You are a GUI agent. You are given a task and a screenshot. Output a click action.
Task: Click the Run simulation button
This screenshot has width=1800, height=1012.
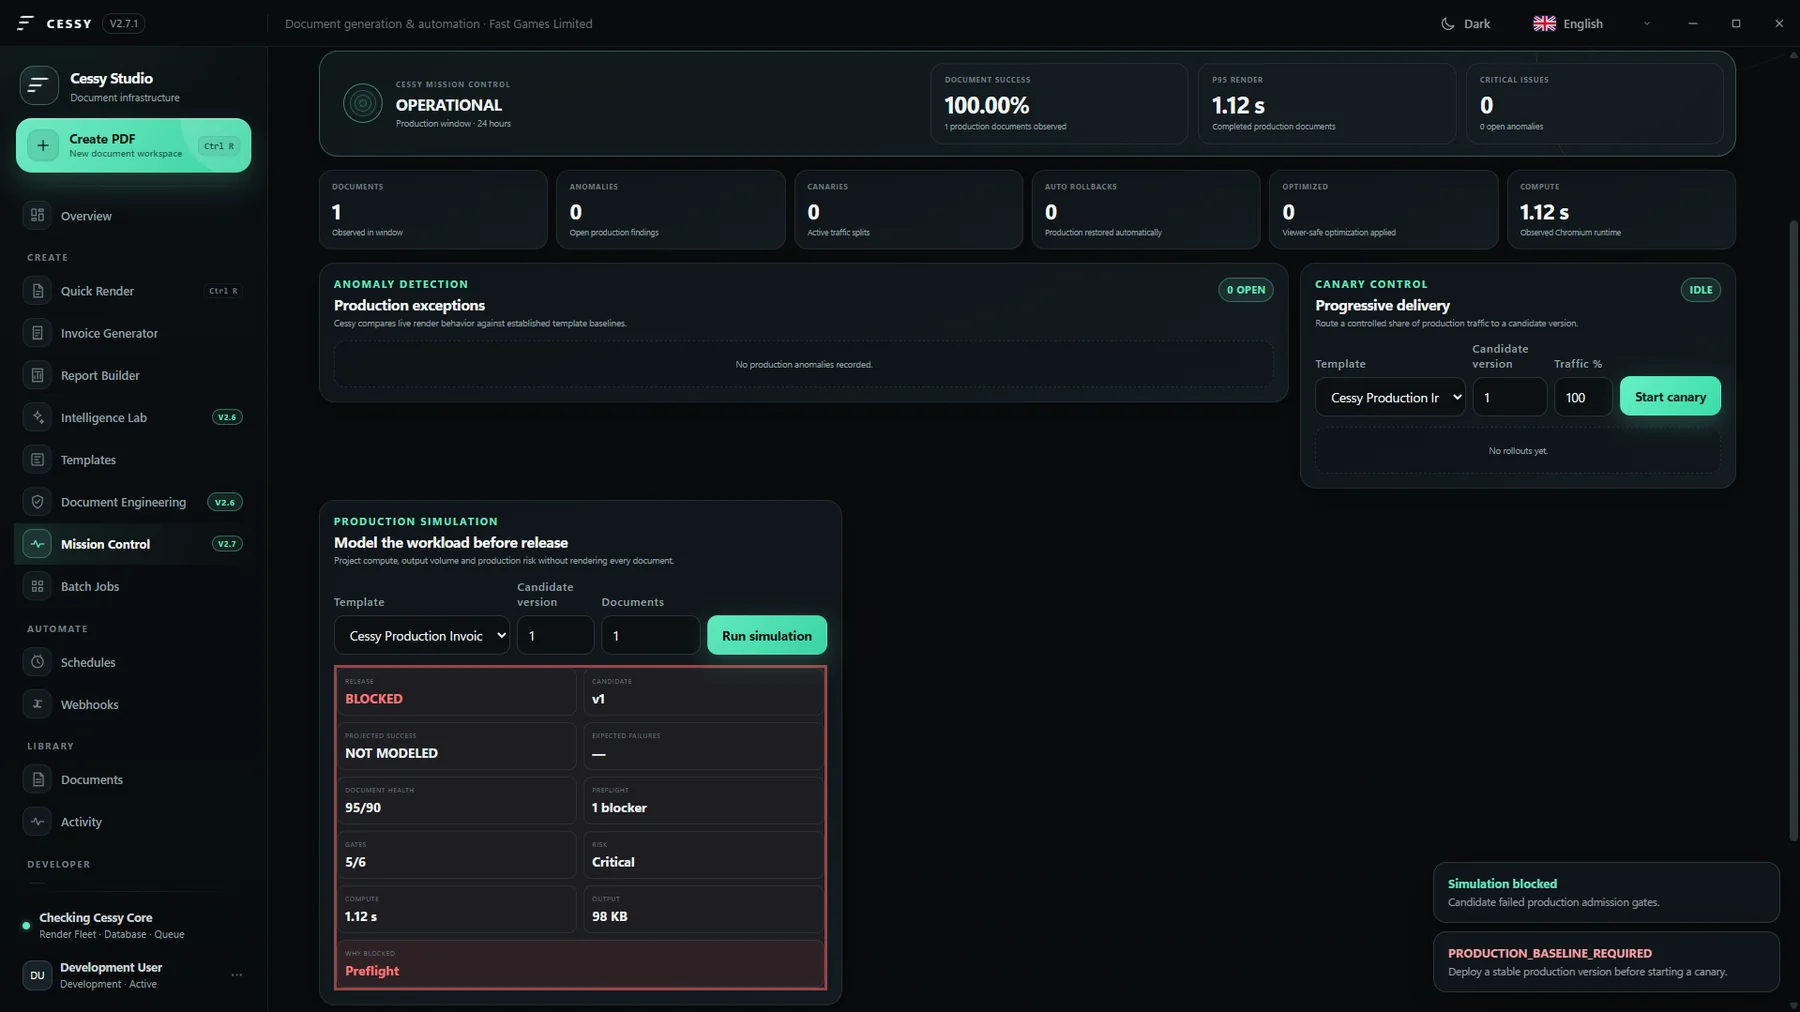pos(767,635)
